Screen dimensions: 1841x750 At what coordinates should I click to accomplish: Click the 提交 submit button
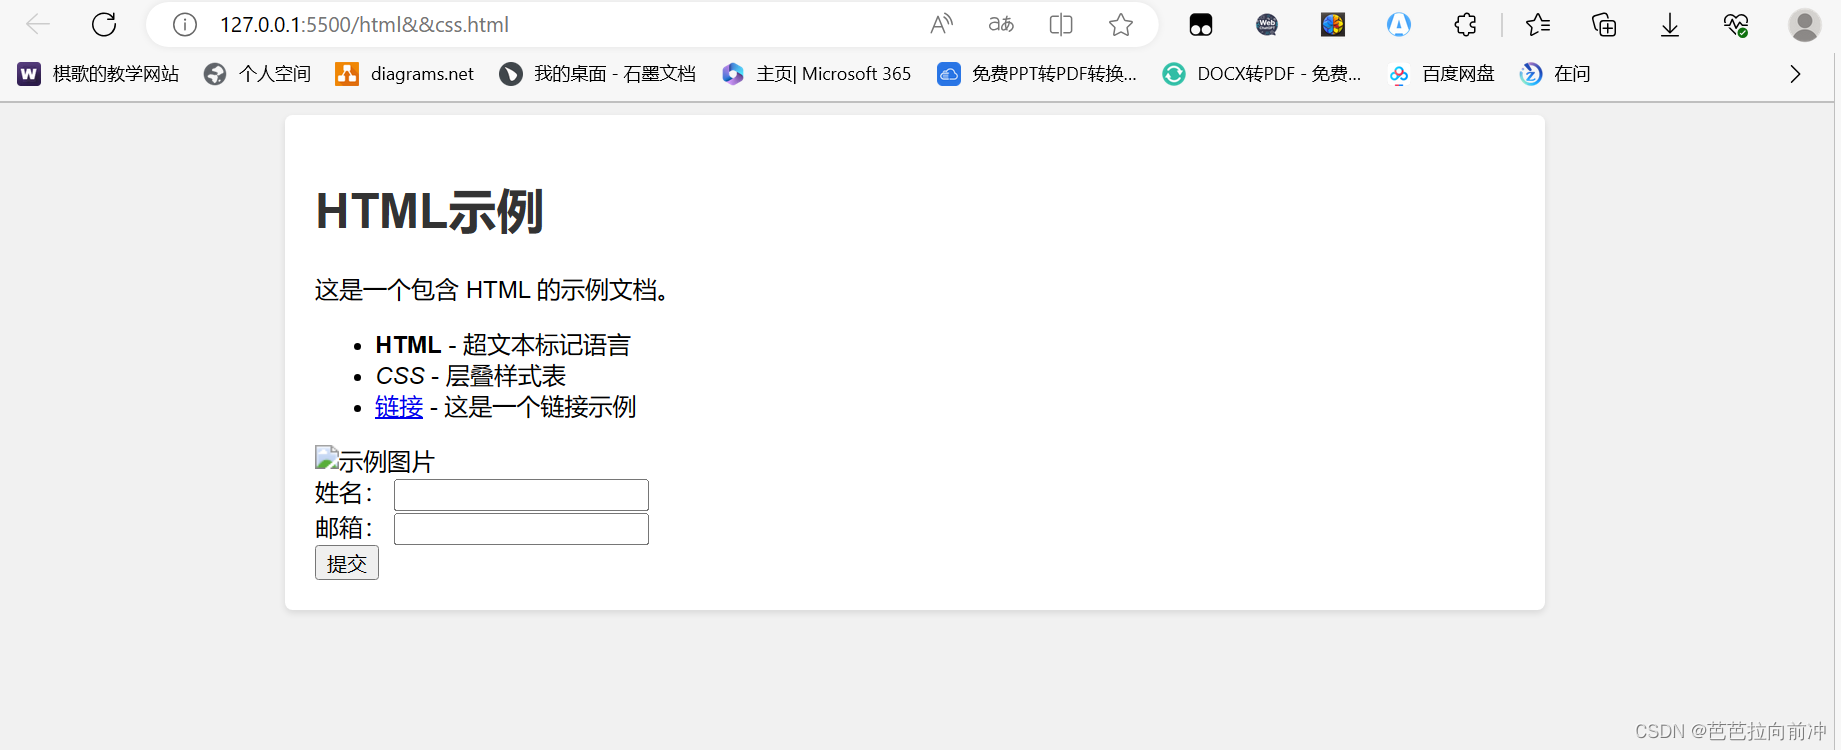(347, 563)
